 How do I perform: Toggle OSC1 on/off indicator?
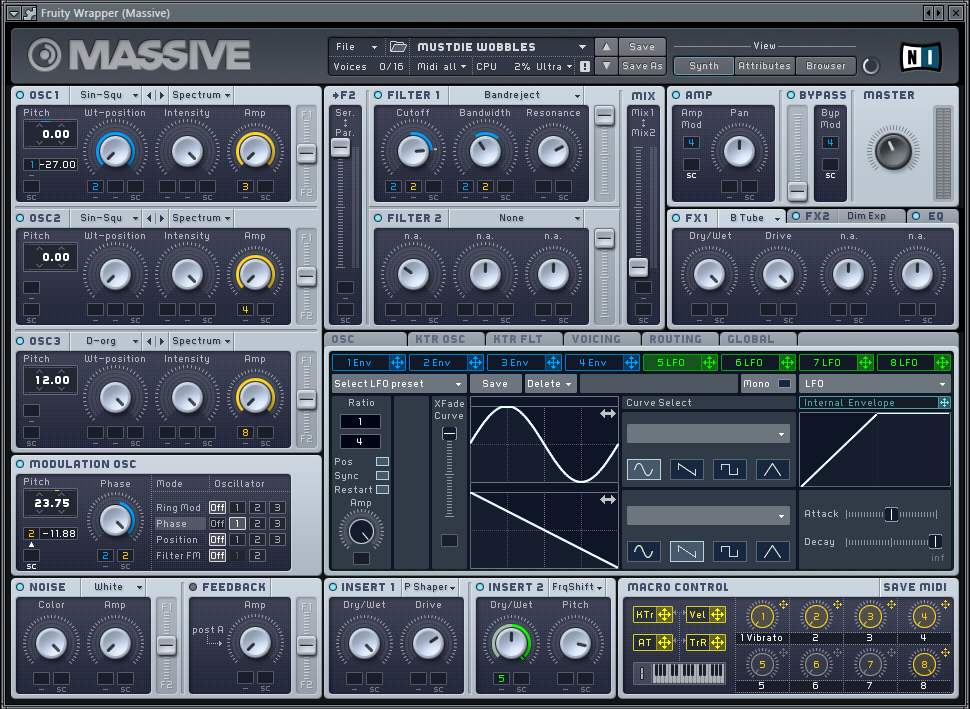tap(20, 95)
